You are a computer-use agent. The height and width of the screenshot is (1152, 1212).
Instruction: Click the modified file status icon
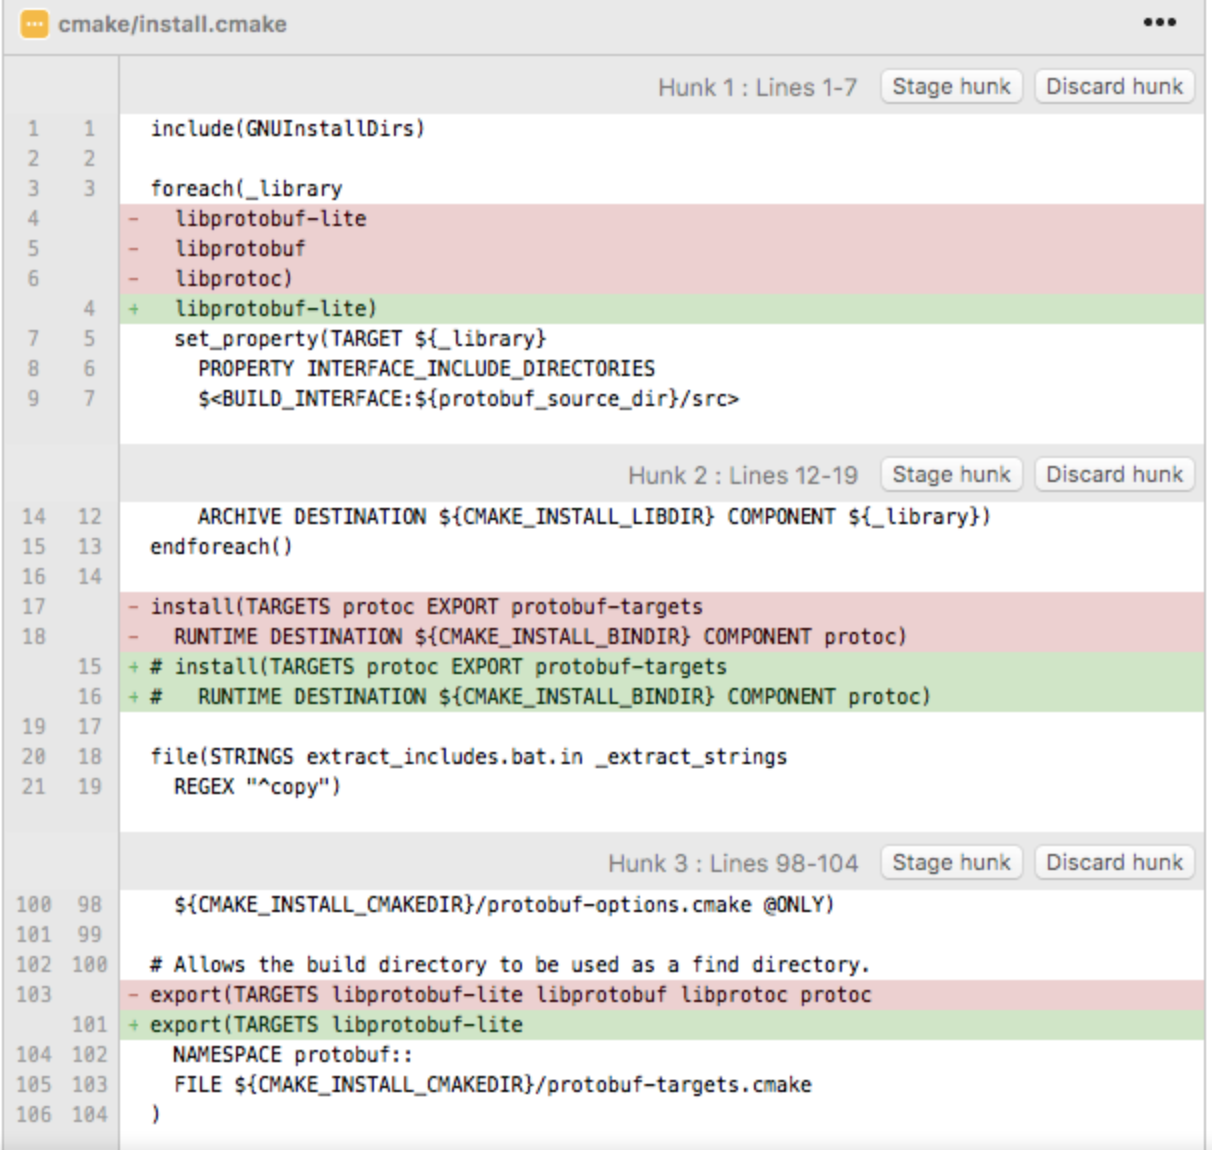(34, 24)
